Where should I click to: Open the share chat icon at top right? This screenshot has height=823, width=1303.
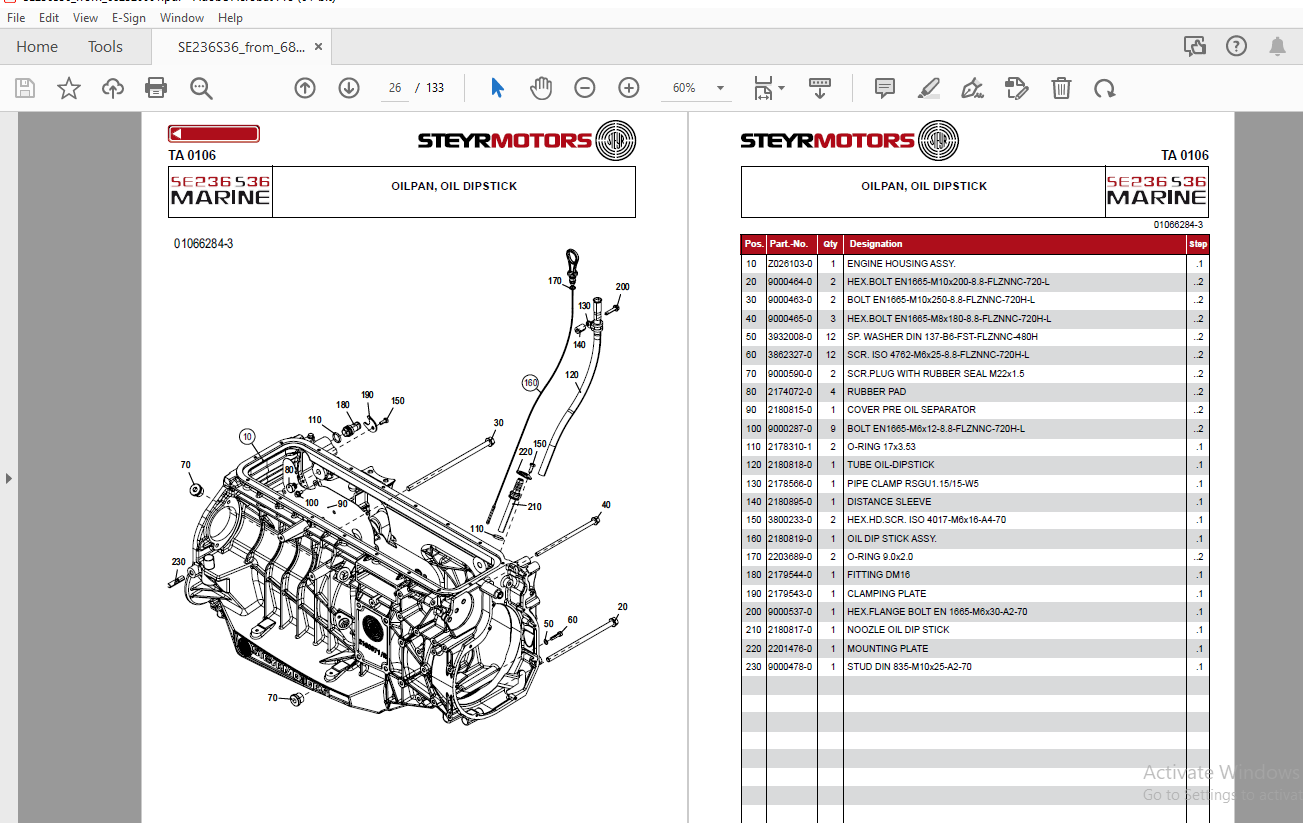tap(1194, 46)
